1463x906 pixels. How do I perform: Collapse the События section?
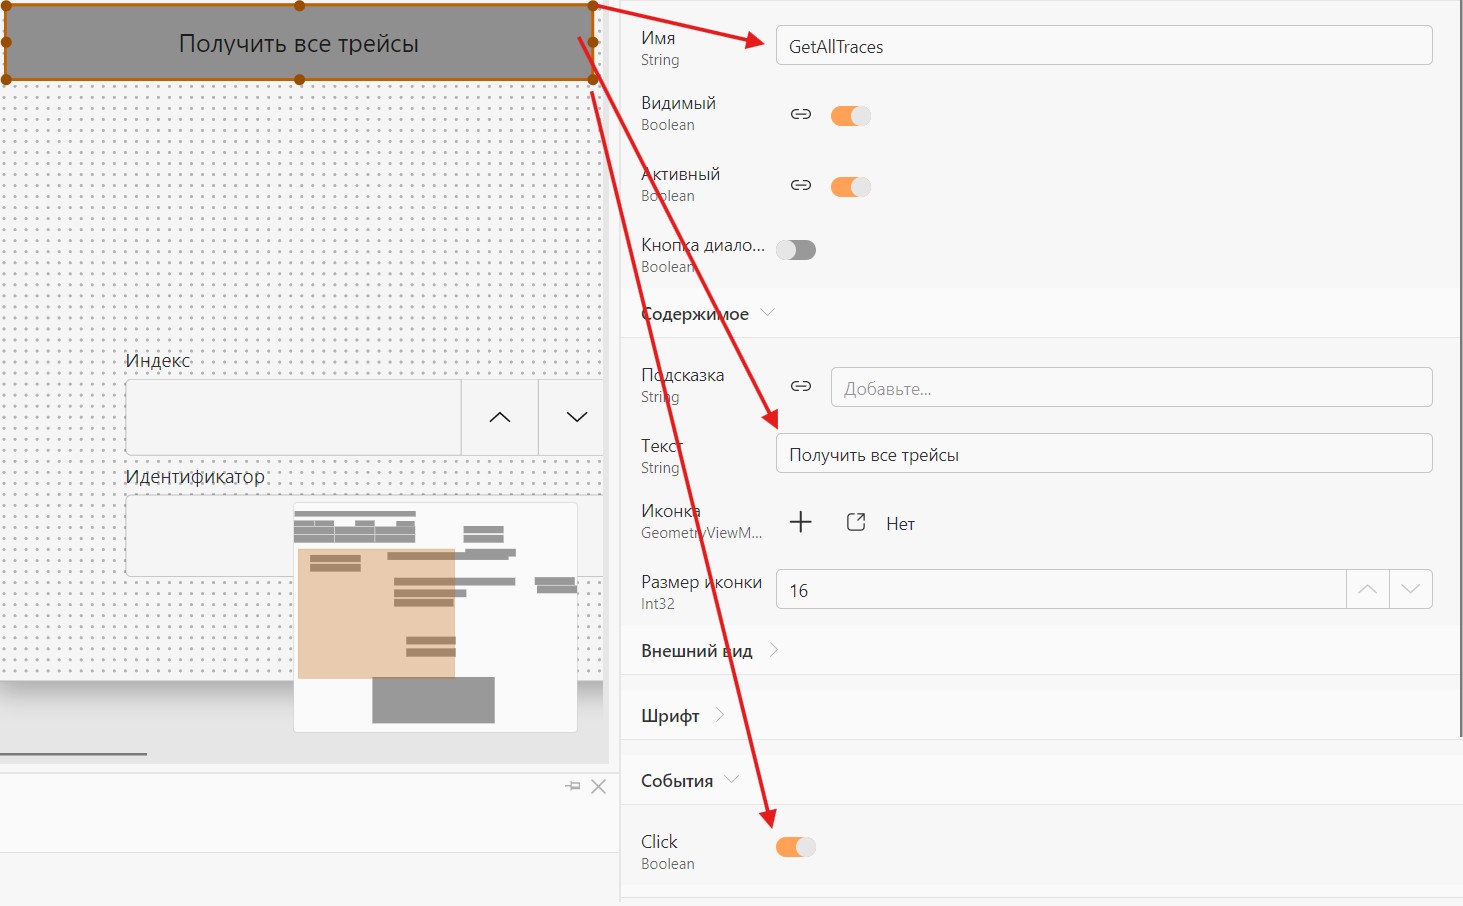coord(731,780)
